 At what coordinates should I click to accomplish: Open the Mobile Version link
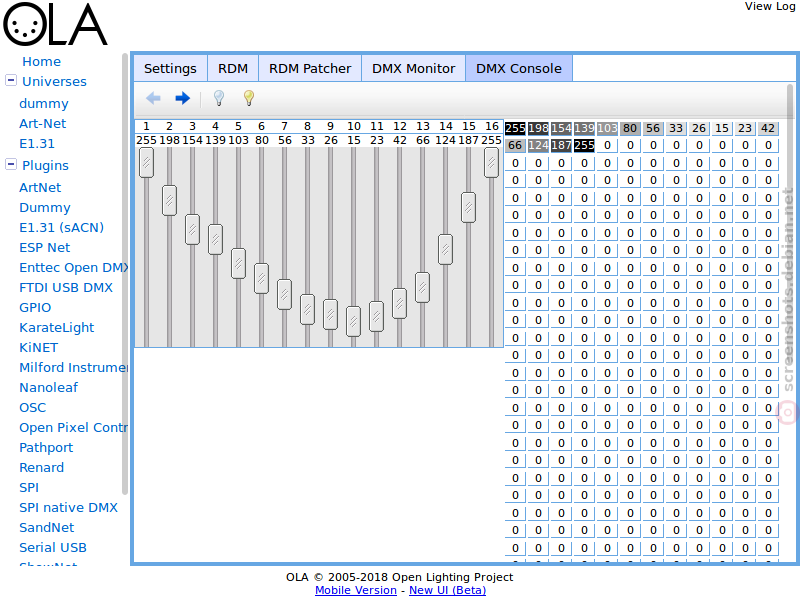click(356, 590)
